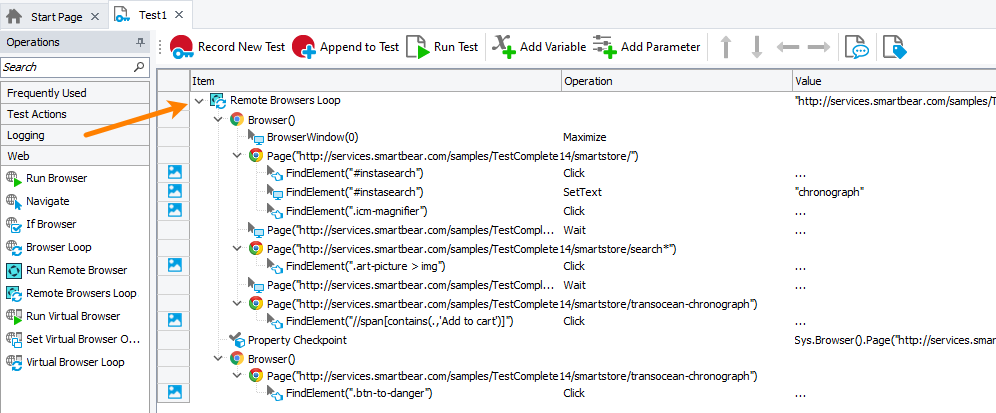This screenshot has width=996, height=413.
Task: Click the search magnifier icon
Action: pos(139,67)
